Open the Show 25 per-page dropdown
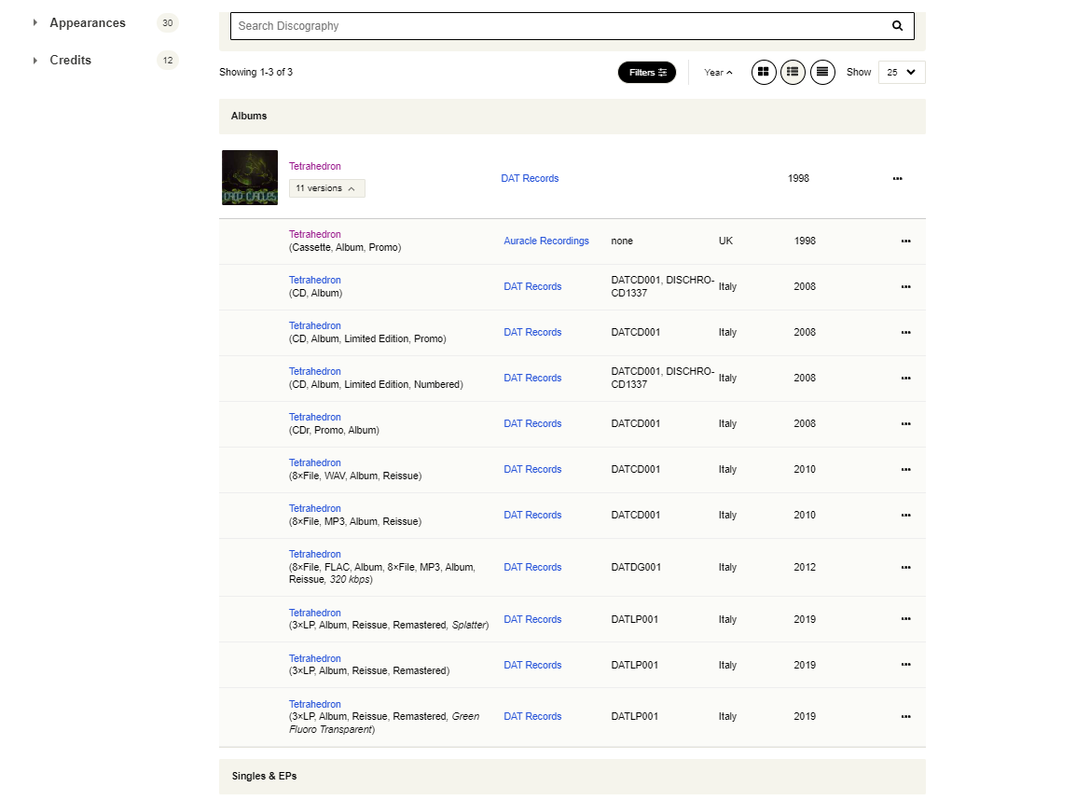This screenshot has width=1076, height=800. point(901,72)
